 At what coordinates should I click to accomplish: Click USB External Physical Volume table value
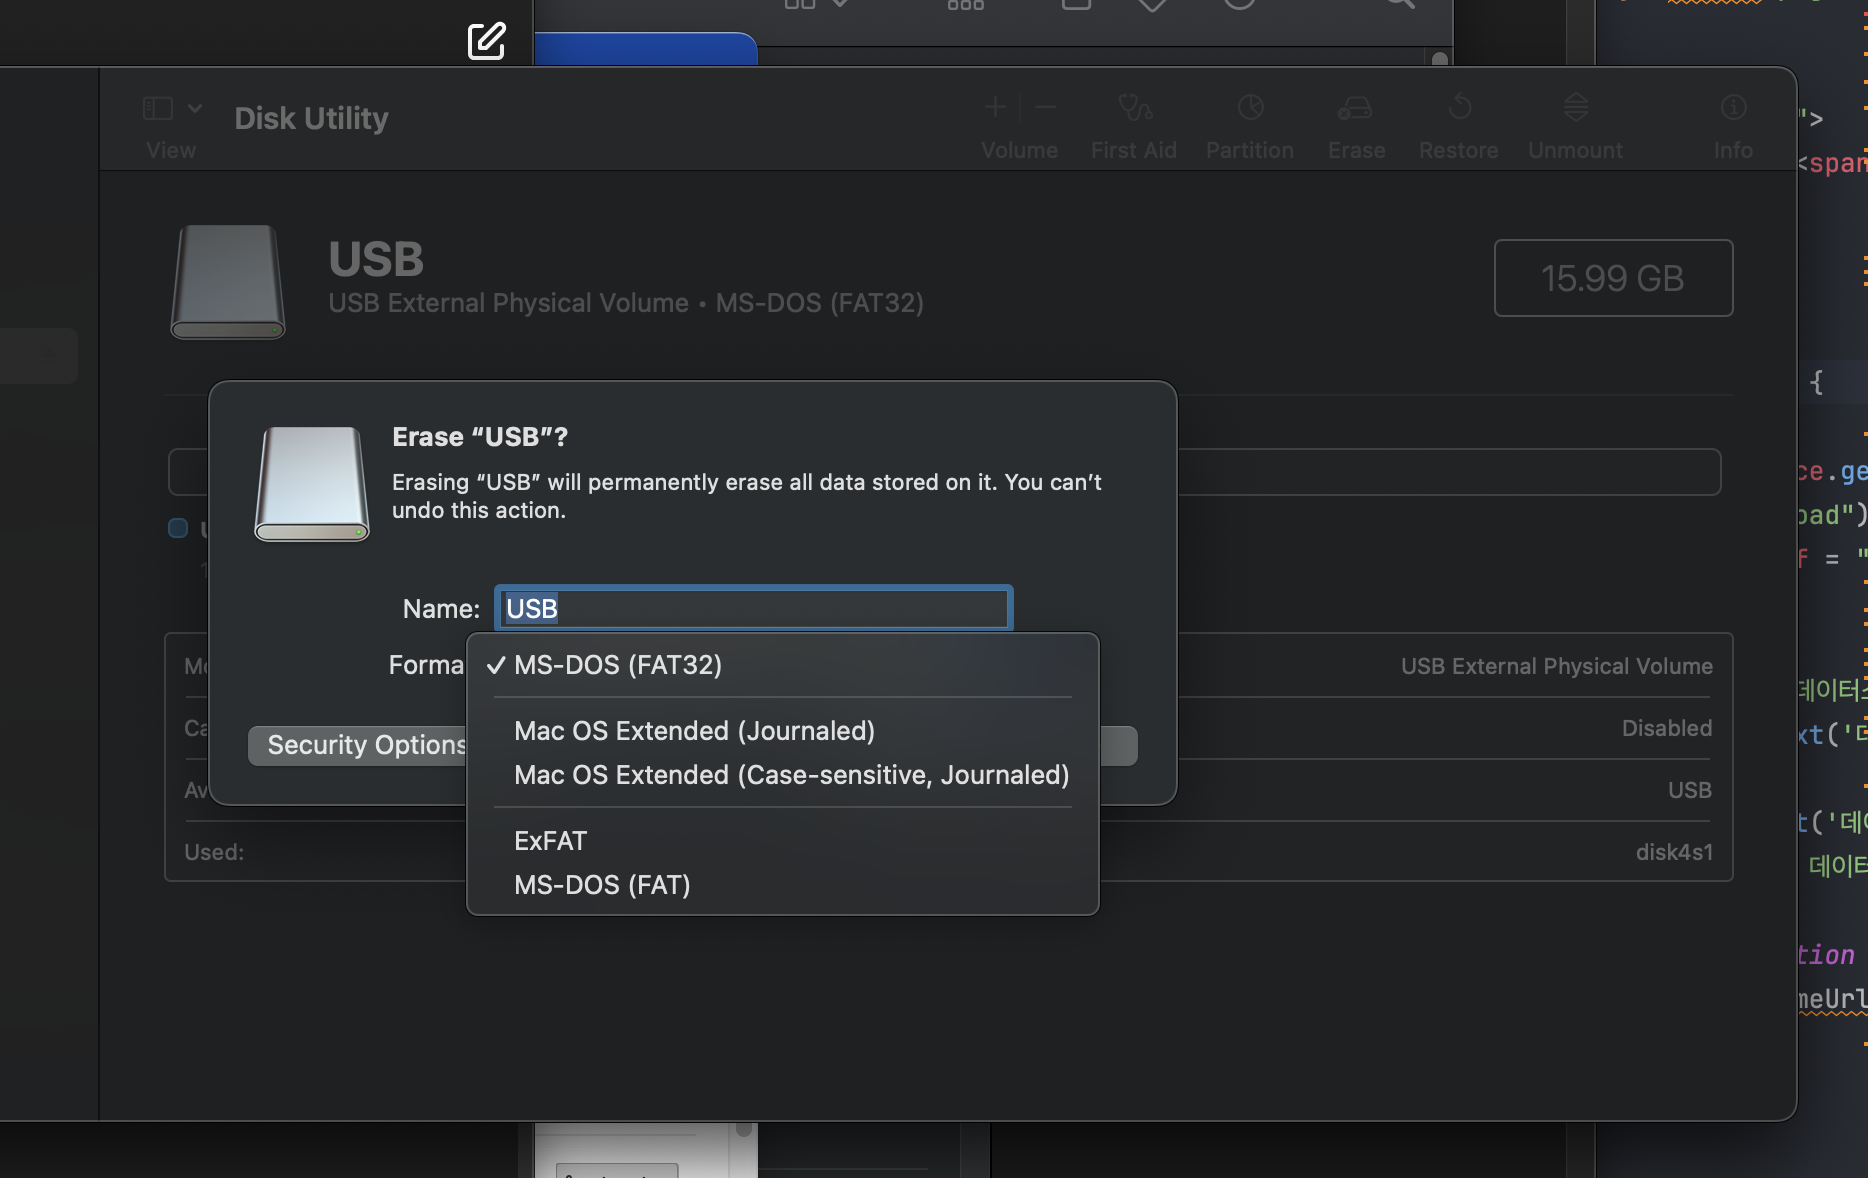(x=1556, y=666)
